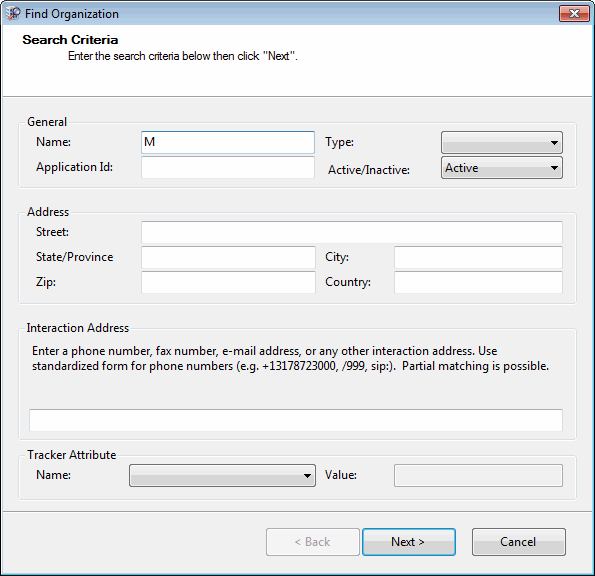This screenshot has height=576, width=595.
Task: Open the Type dropdown
Action: pos(502,142)
